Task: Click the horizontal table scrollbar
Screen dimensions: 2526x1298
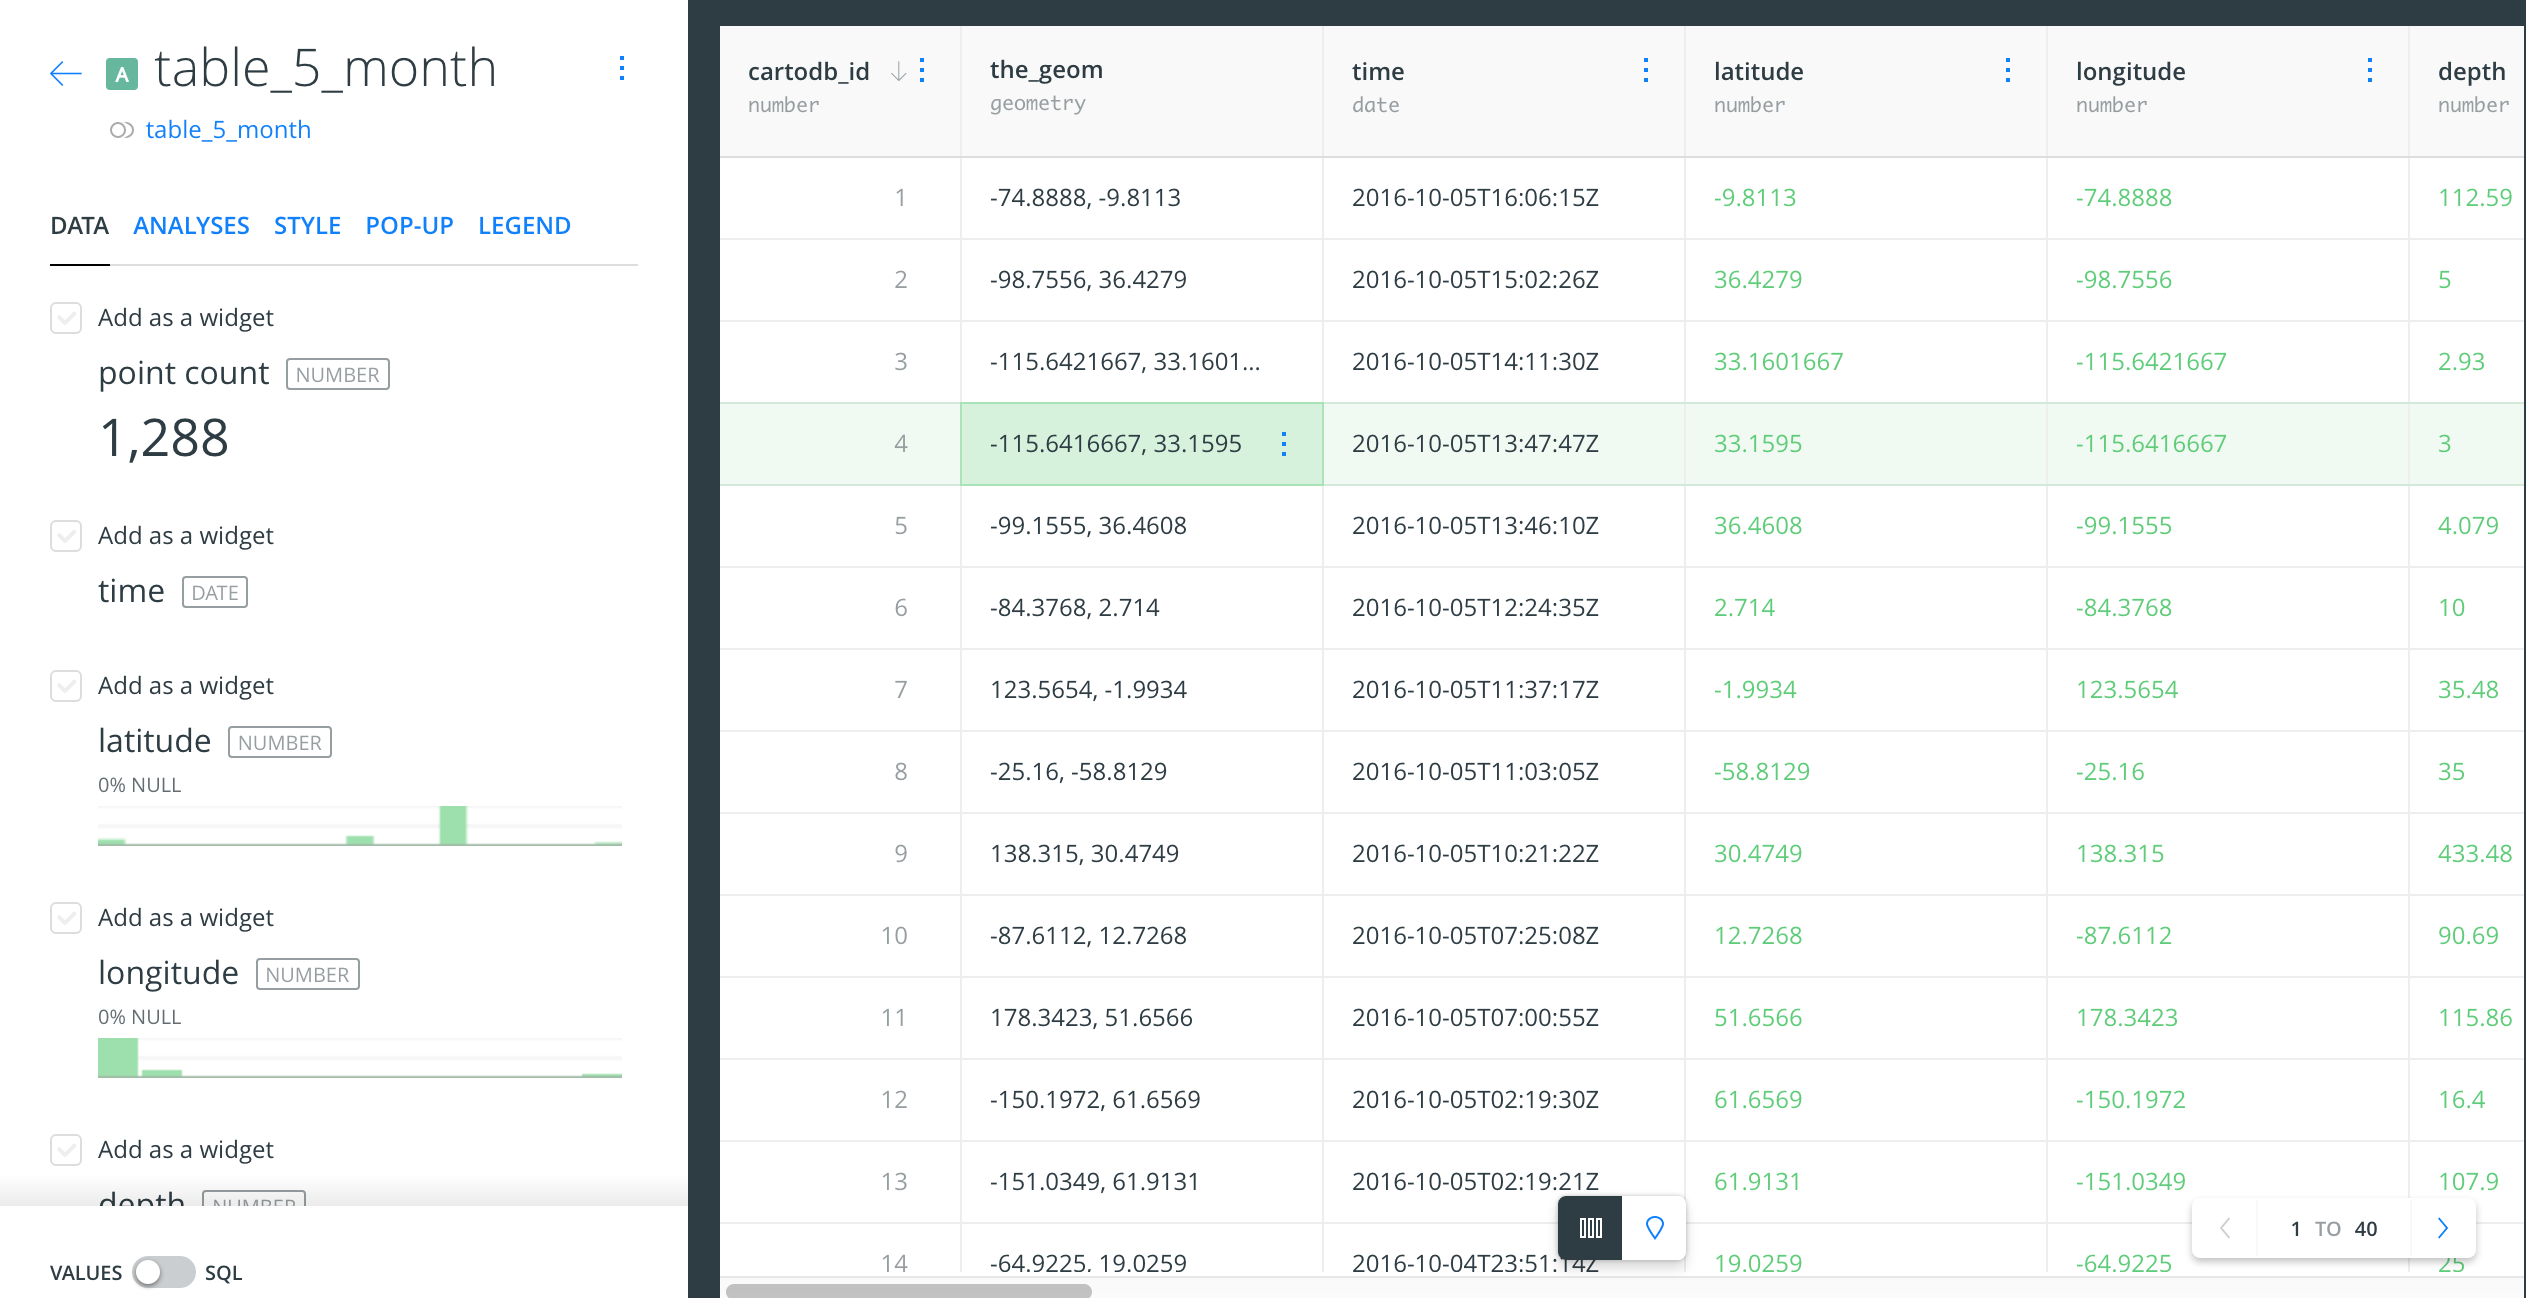Action: pyautogui.click(x=908, y=1290)
